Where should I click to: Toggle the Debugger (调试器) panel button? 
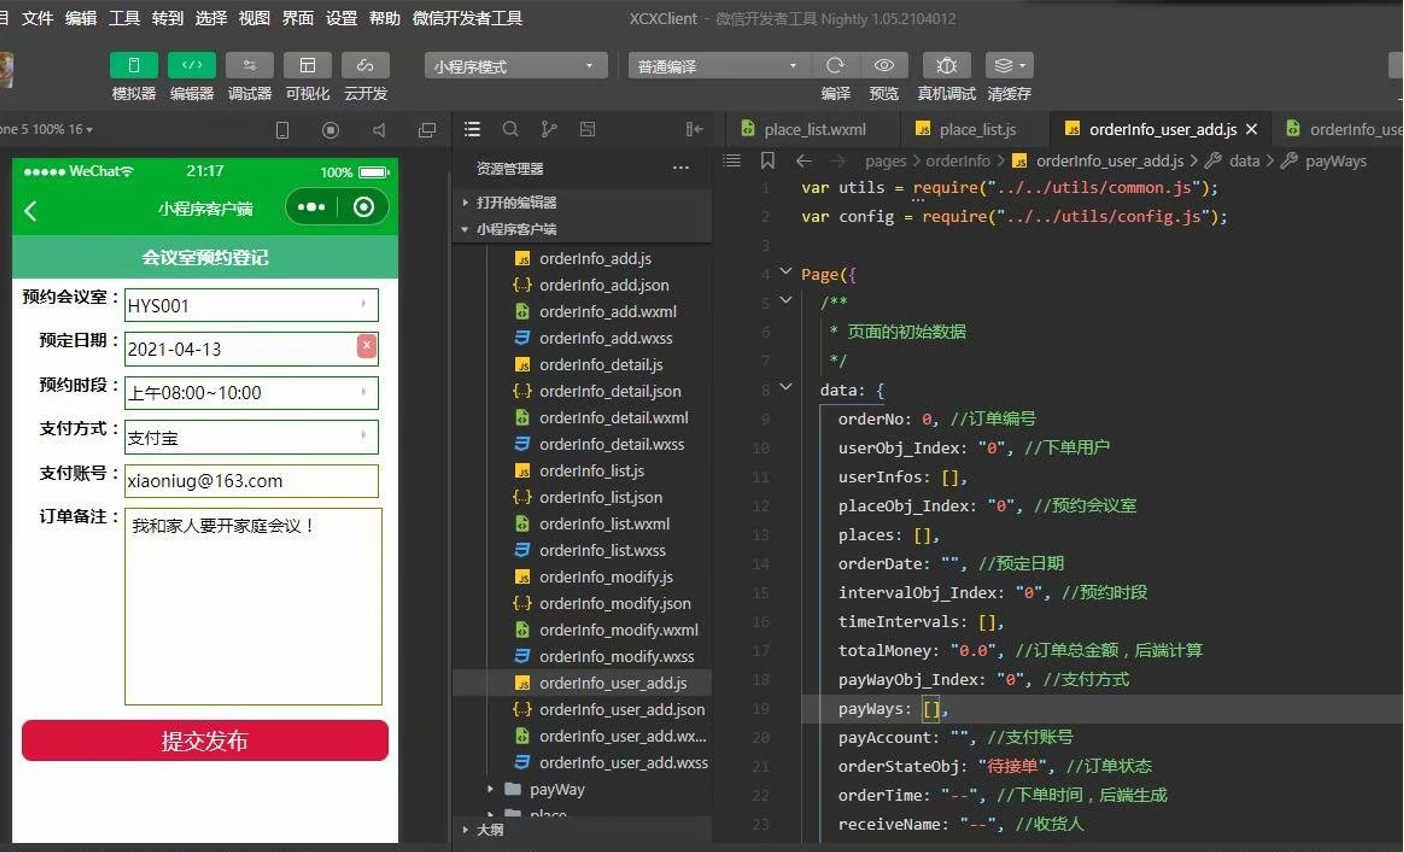(x=249, y=65)
